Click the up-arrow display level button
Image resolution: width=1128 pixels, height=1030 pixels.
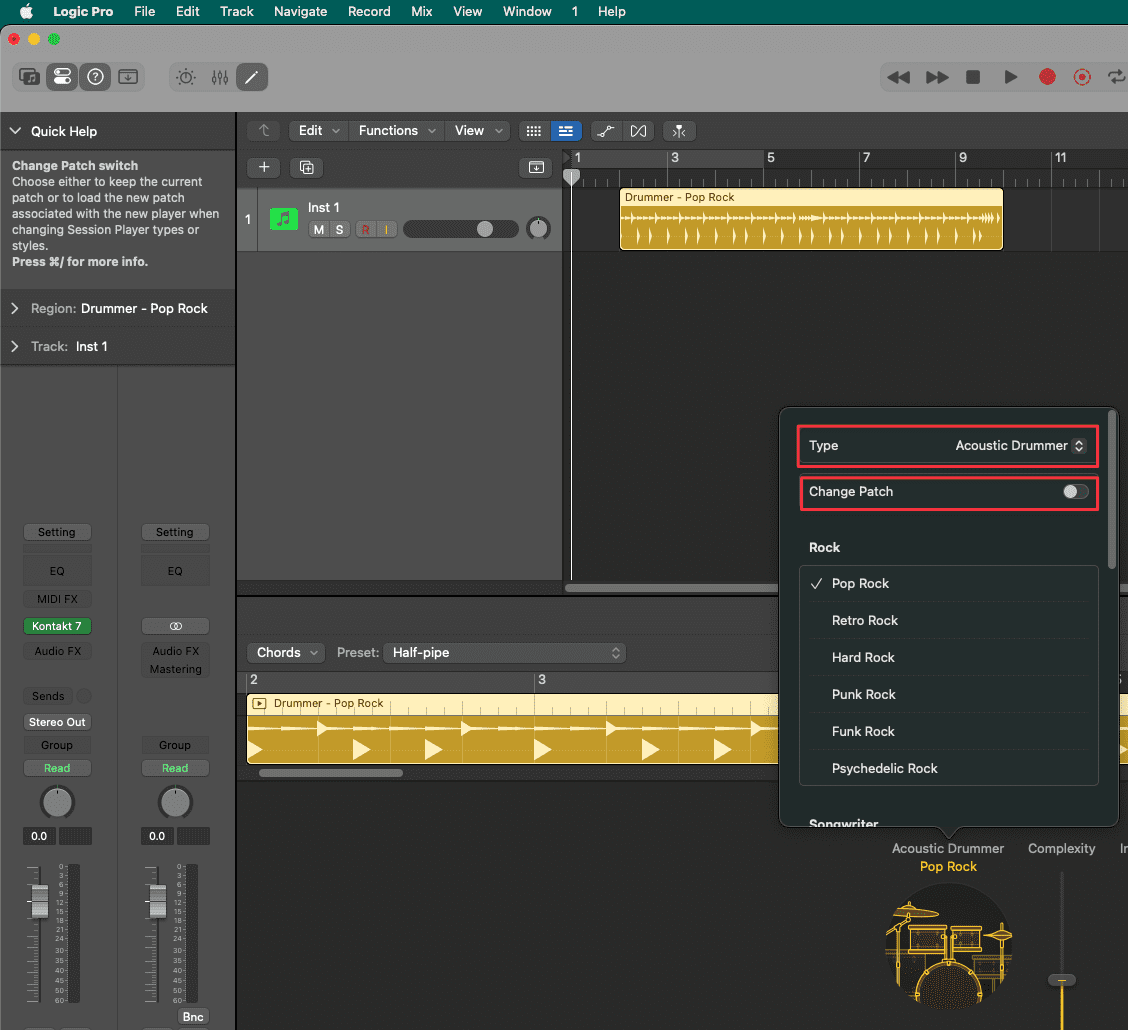264,131
